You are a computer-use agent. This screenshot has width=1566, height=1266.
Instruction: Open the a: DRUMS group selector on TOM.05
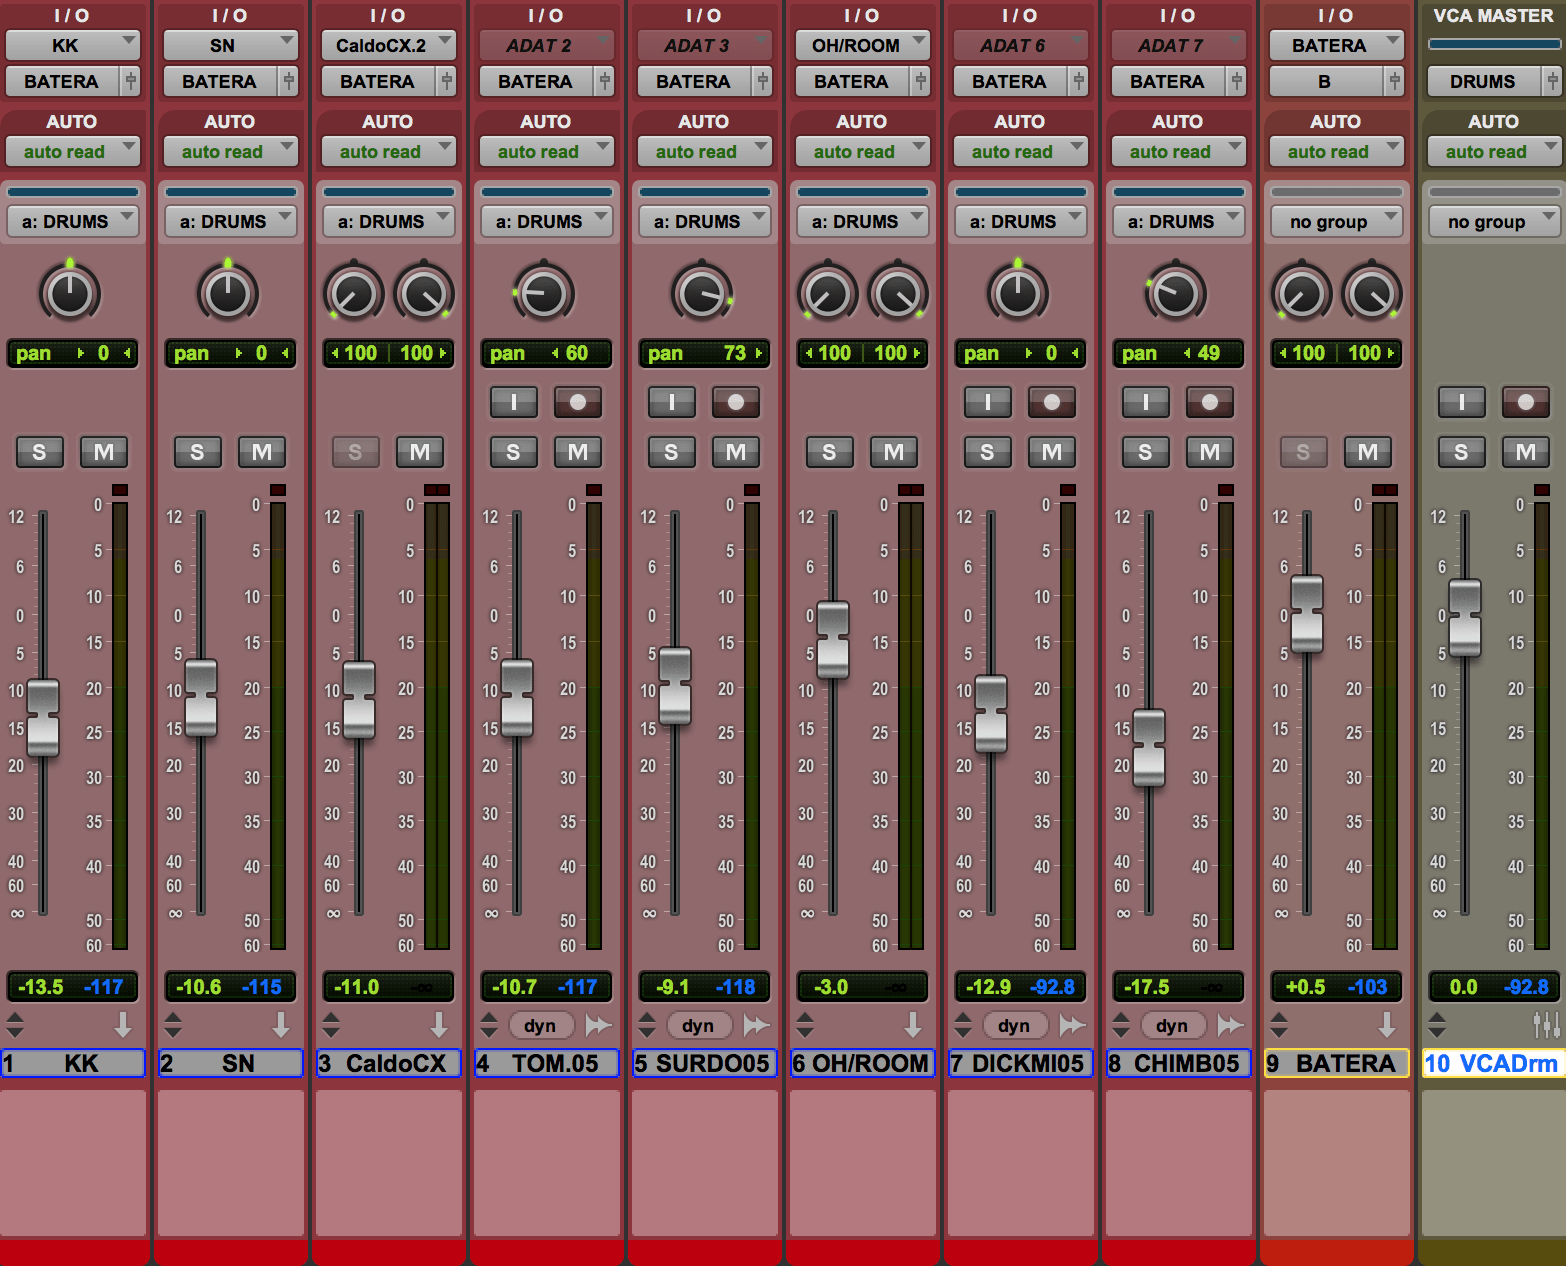click(546, 221)
